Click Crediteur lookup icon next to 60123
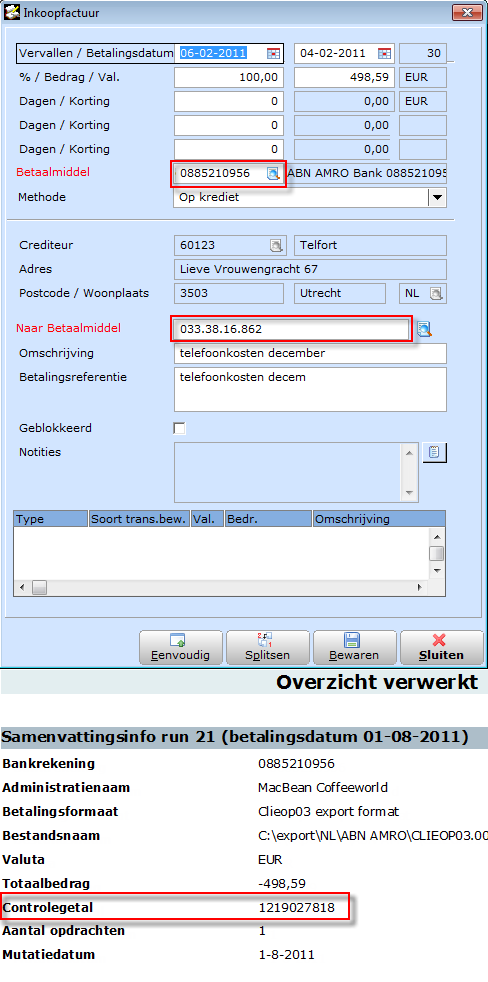This screenshot has height=982, width=488. pos(276,246)
